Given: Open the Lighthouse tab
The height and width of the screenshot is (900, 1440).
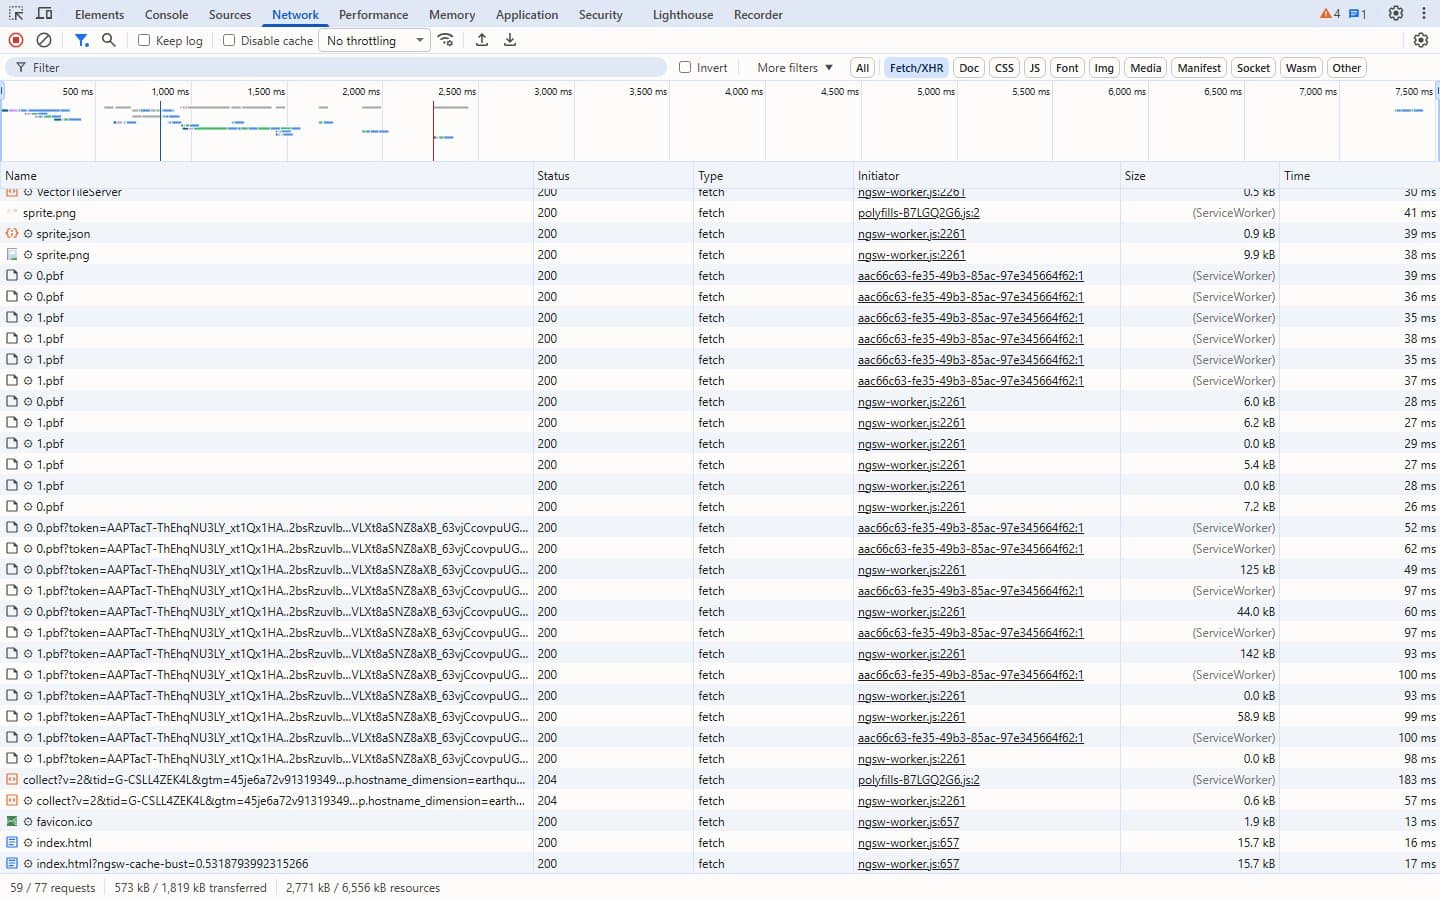Looking at the screenshot, I should (x=683, y=15).
